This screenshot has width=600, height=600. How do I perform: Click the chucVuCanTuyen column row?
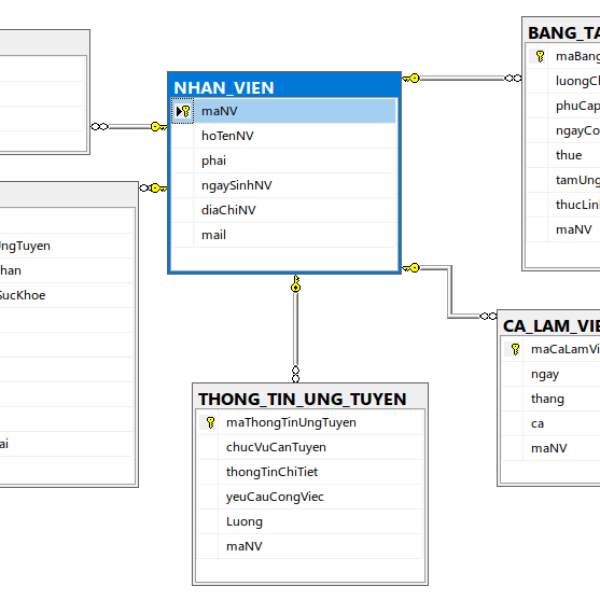[x=310, y=447]
